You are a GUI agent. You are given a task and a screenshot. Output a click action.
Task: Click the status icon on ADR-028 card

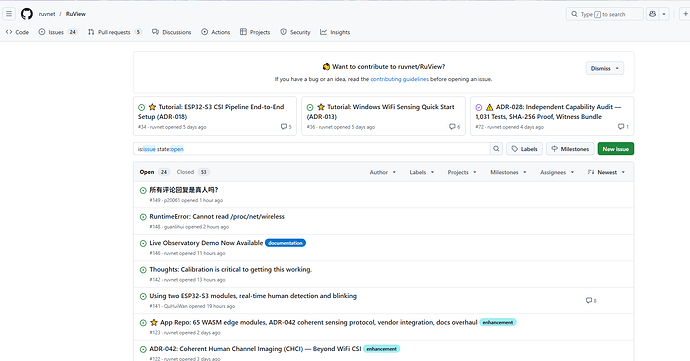[x=479, y=107]
